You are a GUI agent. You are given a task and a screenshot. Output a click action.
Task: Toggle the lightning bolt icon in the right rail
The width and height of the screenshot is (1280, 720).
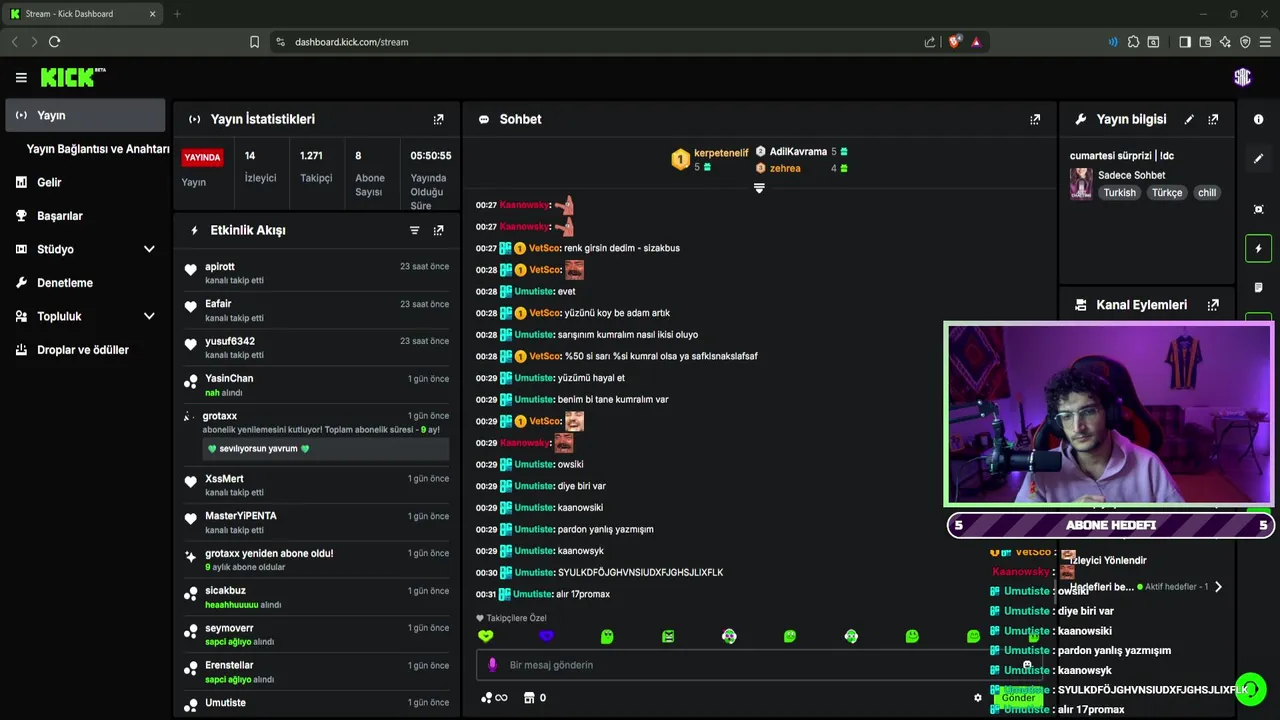1258,248
